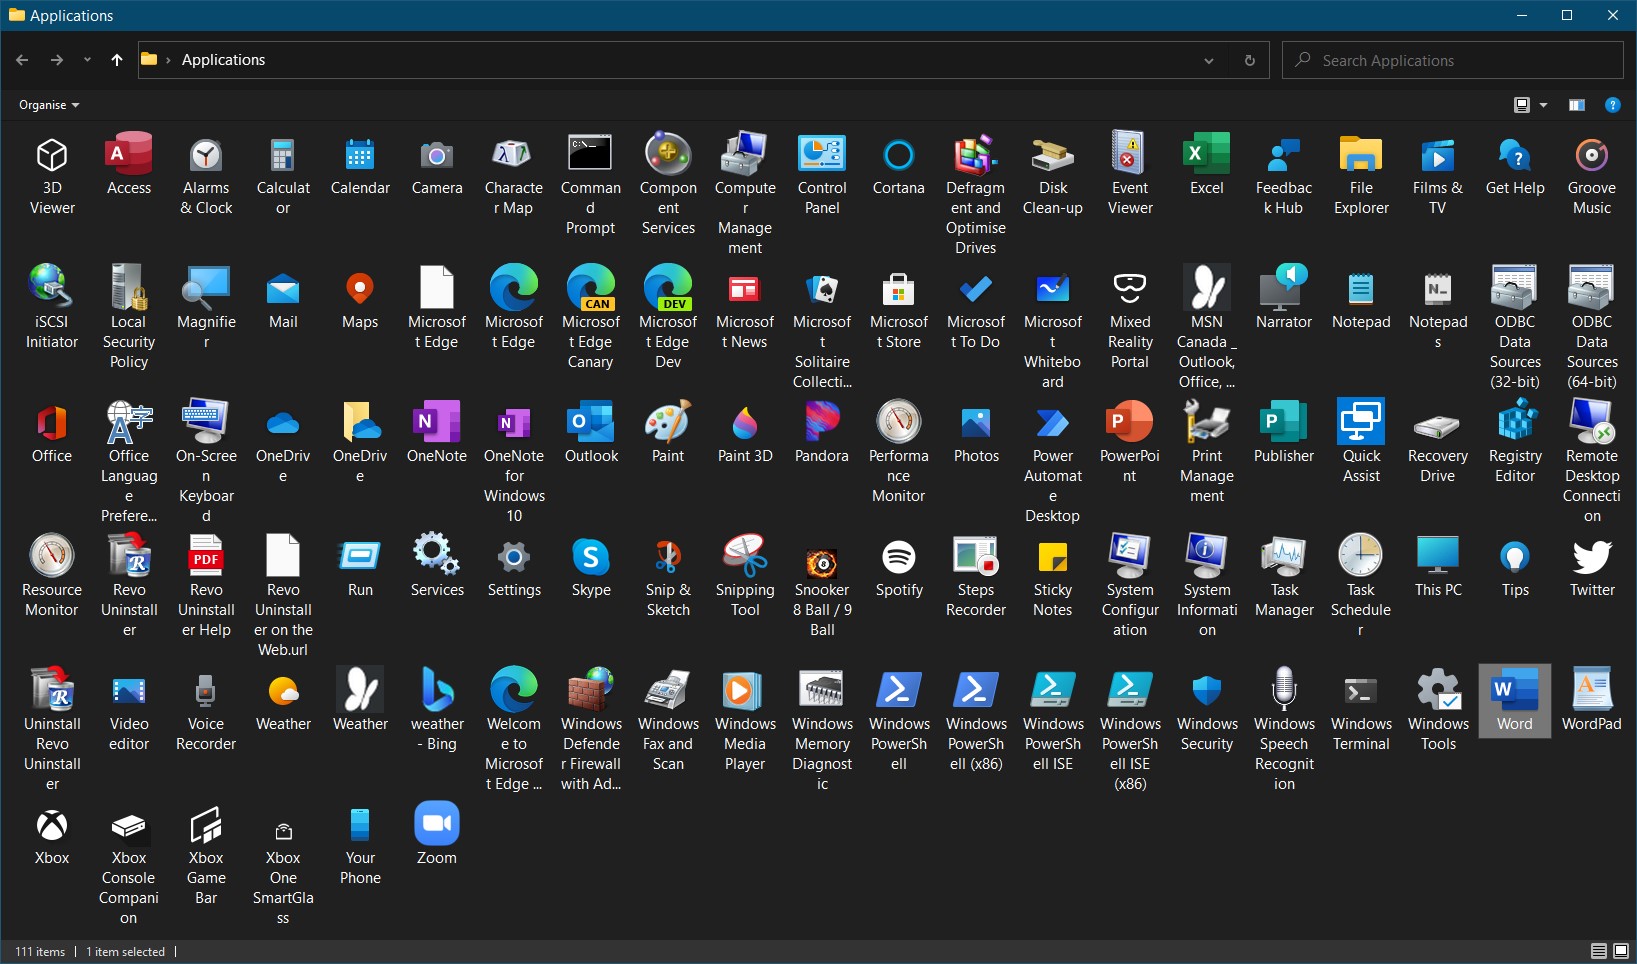Select the Control Panel icon
Image resolution: width=1637 pixels, height=964 pixels.
pyautogui.click(x=822, y=155)
